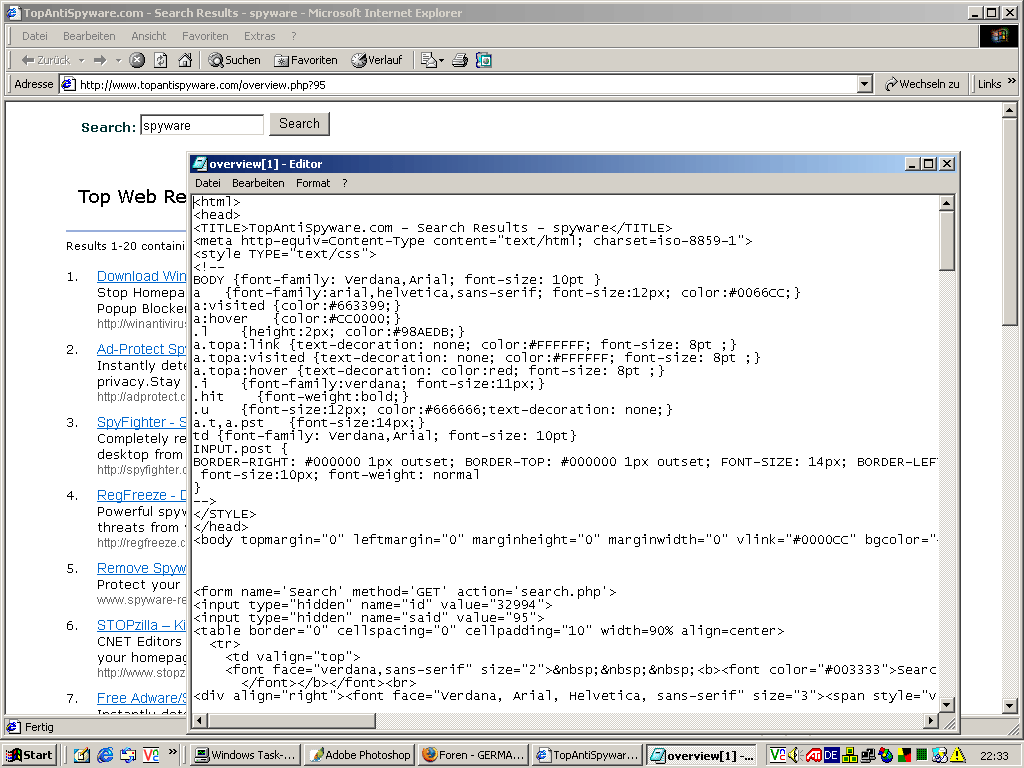The image size is (1024, 768).
Task: Click Editor vertical scrollbar down arrow
Action: 947,705
